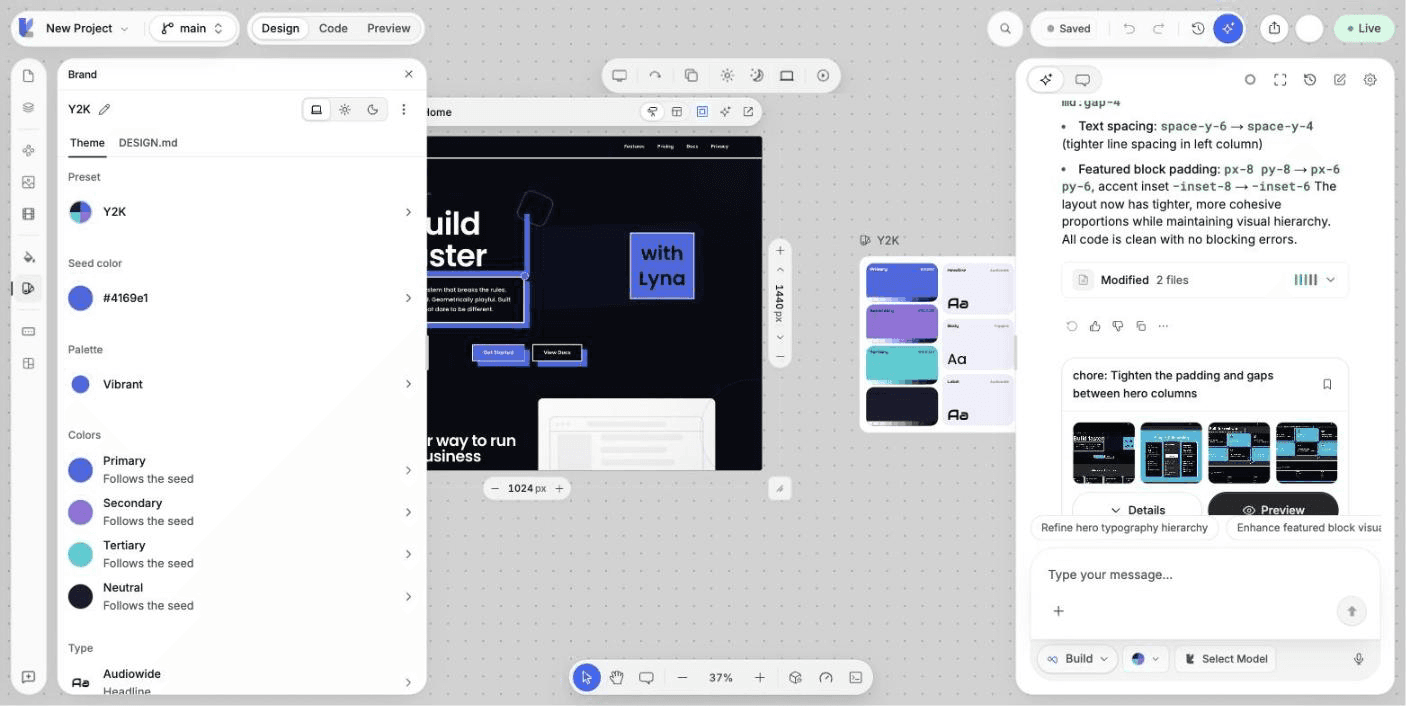Open version history in top bar
1406x706 pixels.
tap(1198, 28)
